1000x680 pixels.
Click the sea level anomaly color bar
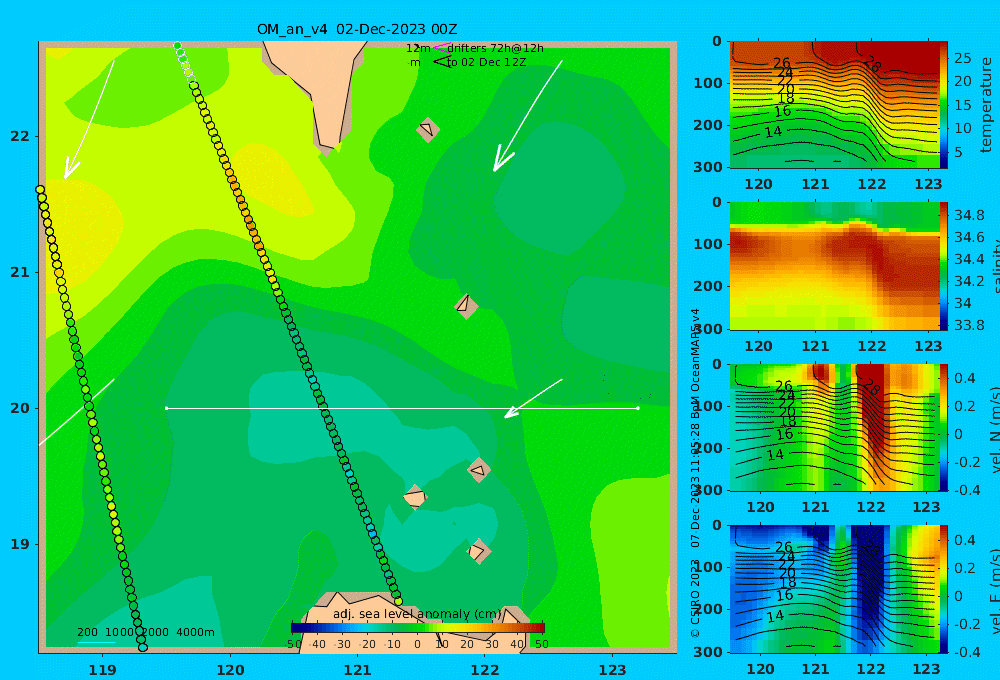coord(418,628)
